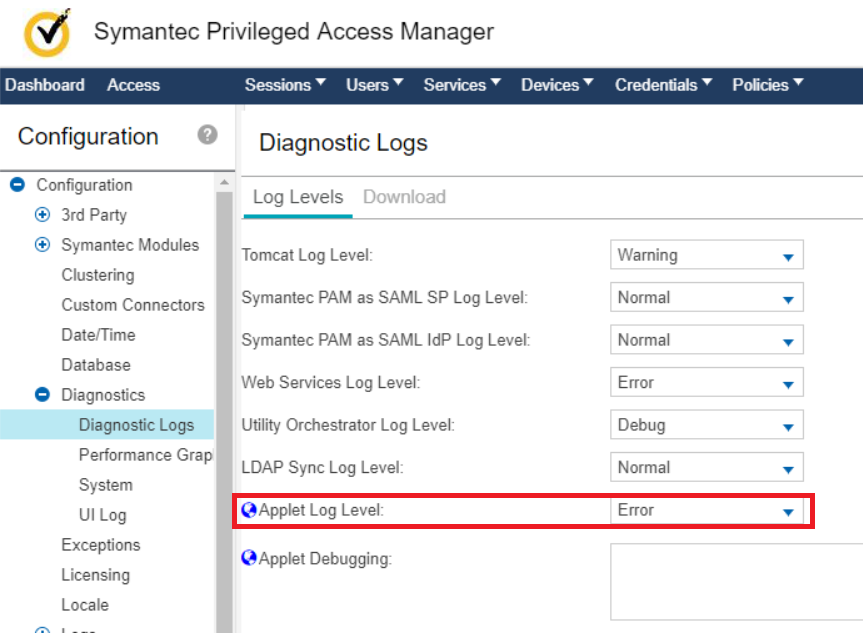Open the Applet Log Level dropdown
This screenshot has width=863, height=633.
pyautogui.click(x=706, y=511)
